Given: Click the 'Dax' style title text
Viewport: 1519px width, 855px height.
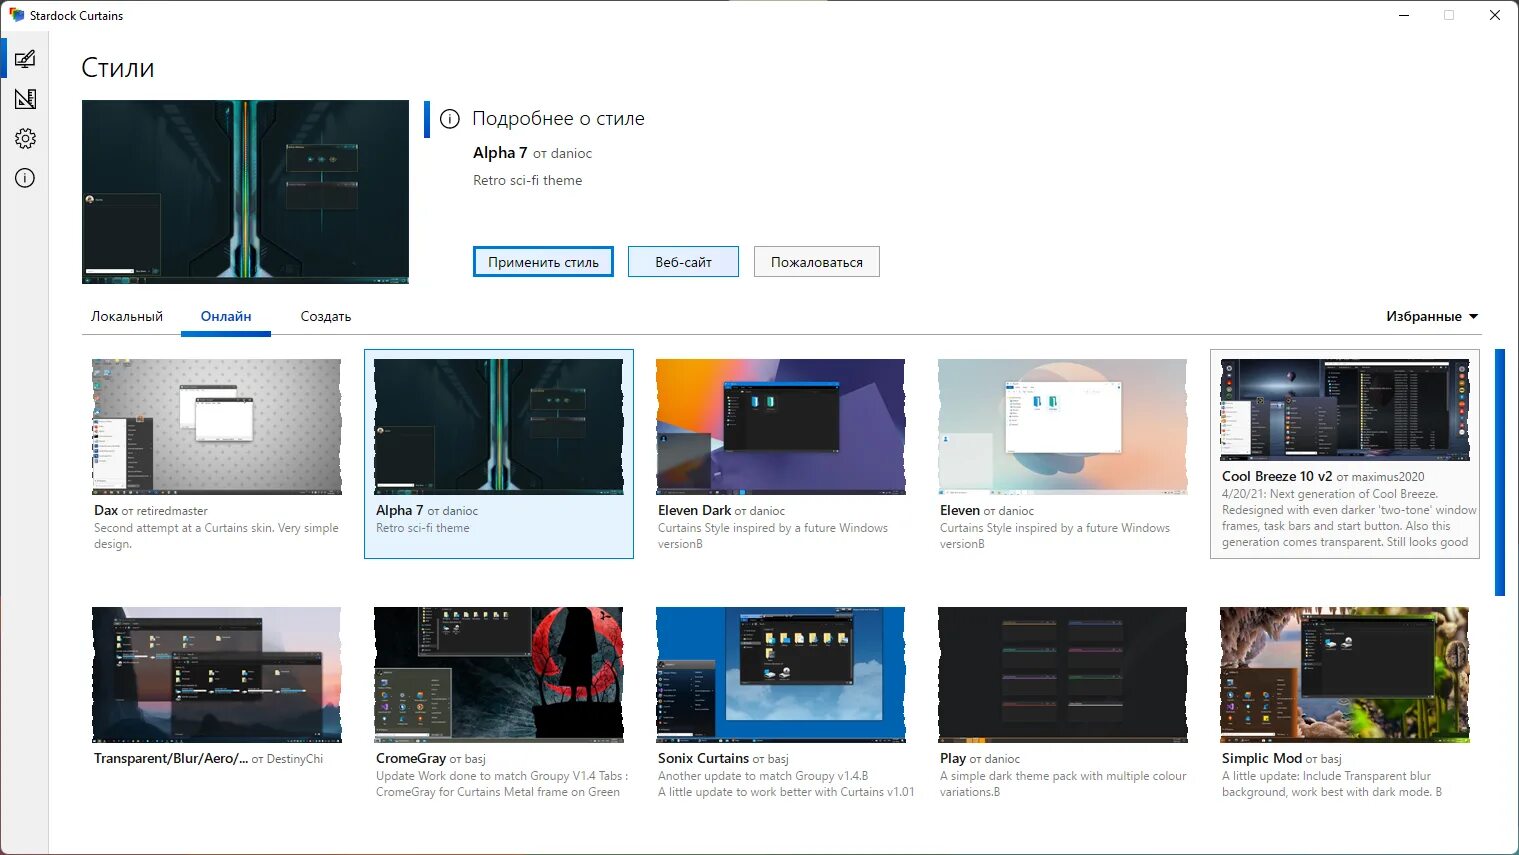Looking at the screenshot, I should click(106, 510).
